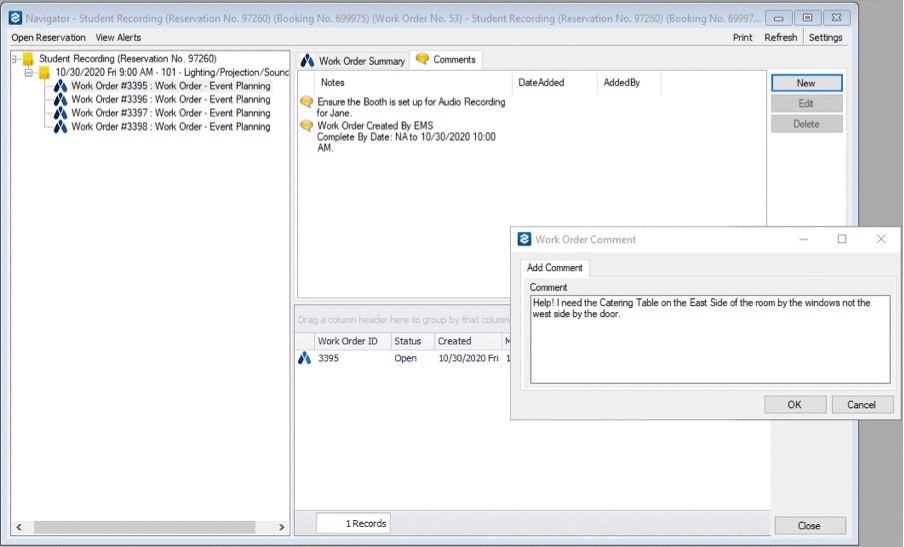Click the Work Order #3398 tree icon

tap(61, 127)
